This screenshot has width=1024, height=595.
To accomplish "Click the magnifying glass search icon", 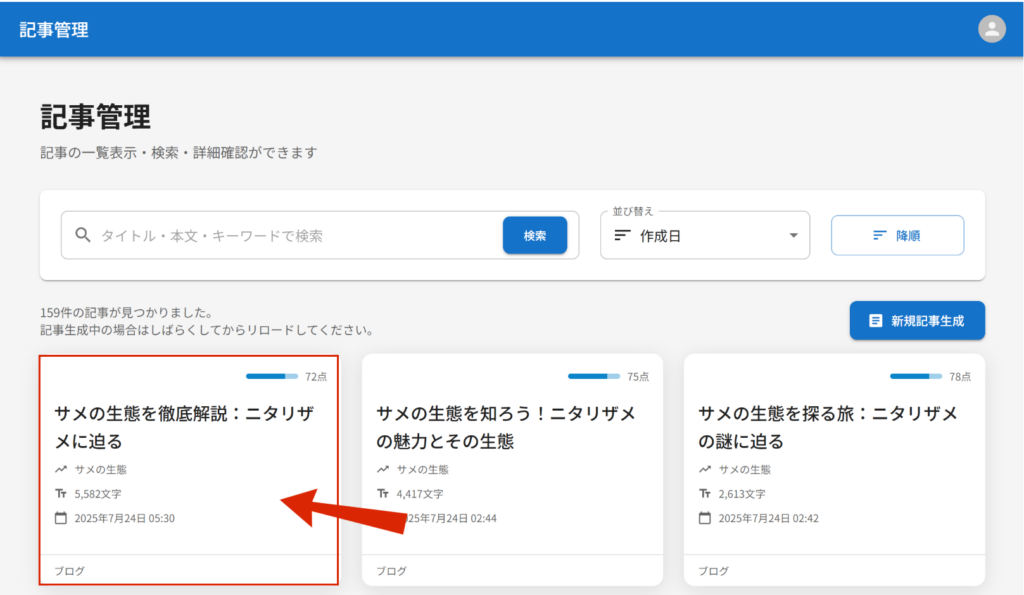I will [x=83, y=235].
